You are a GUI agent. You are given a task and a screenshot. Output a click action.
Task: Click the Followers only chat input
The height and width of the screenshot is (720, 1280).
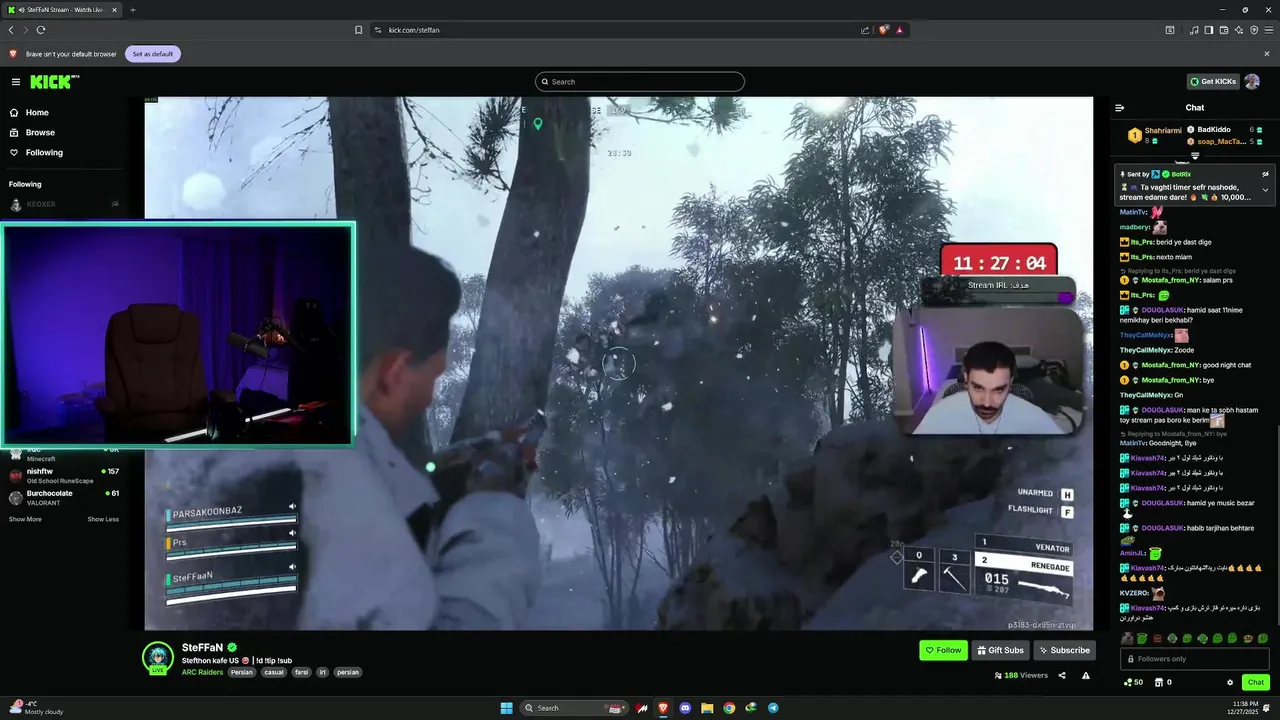(x=1195, y=659)
